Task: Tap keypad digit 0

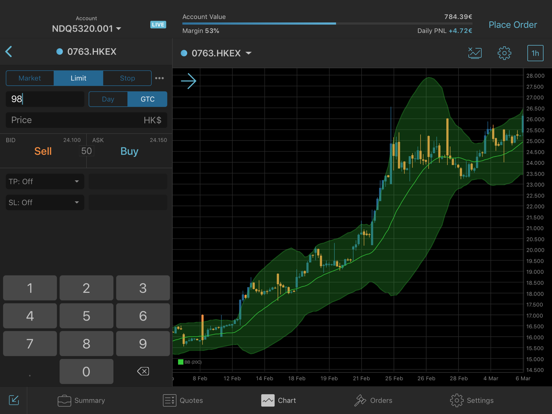Action: pyautogui.click(x=86, y=371)
